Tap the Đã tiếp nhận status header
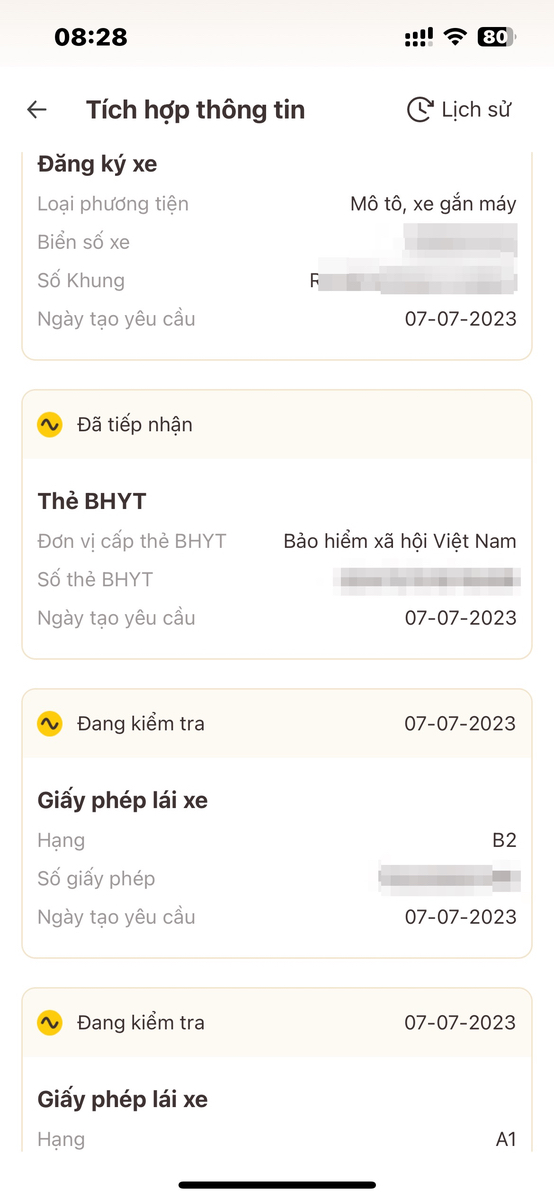 point(277,425)
